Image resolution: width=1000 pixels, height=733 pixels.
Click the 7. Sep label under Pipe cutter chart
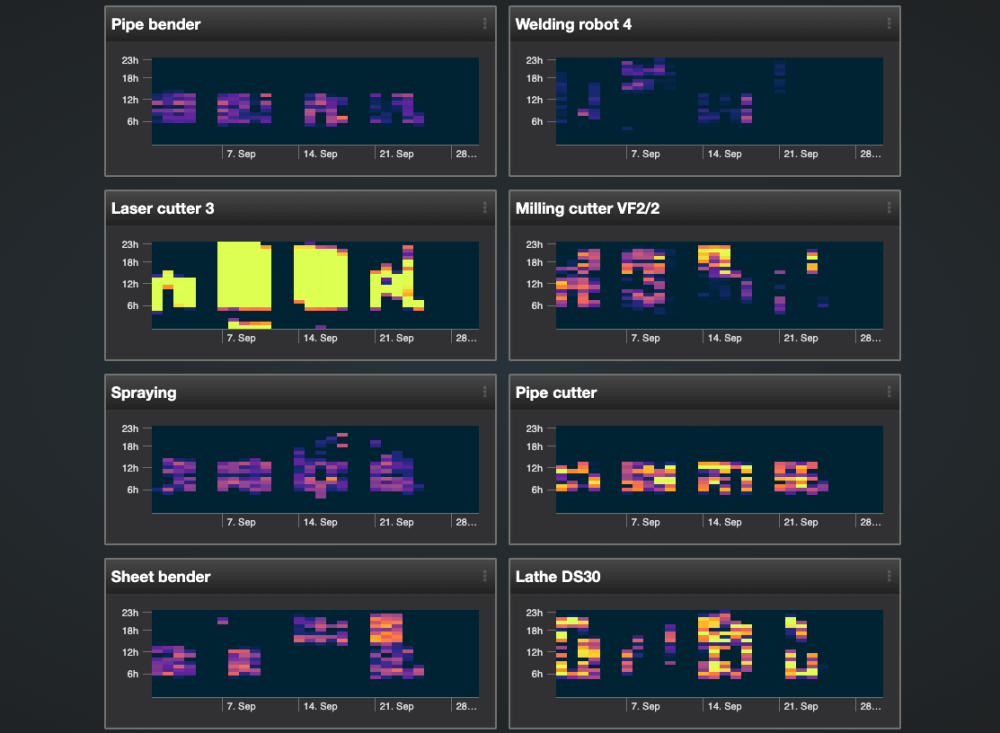(x=644, y=522)
